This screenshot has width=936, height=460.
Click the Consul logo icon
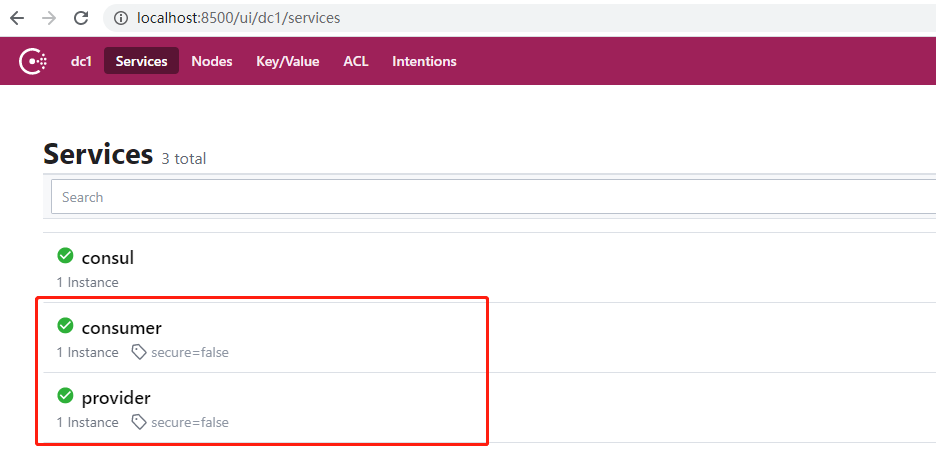pos(33,61)
